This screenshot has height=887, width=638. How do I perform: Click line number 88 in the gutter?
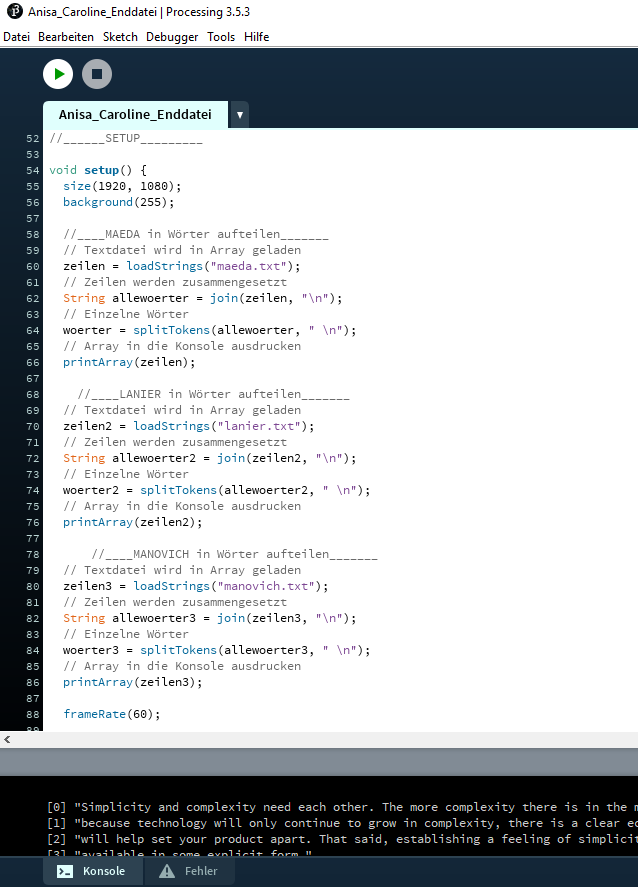point(33,714)
